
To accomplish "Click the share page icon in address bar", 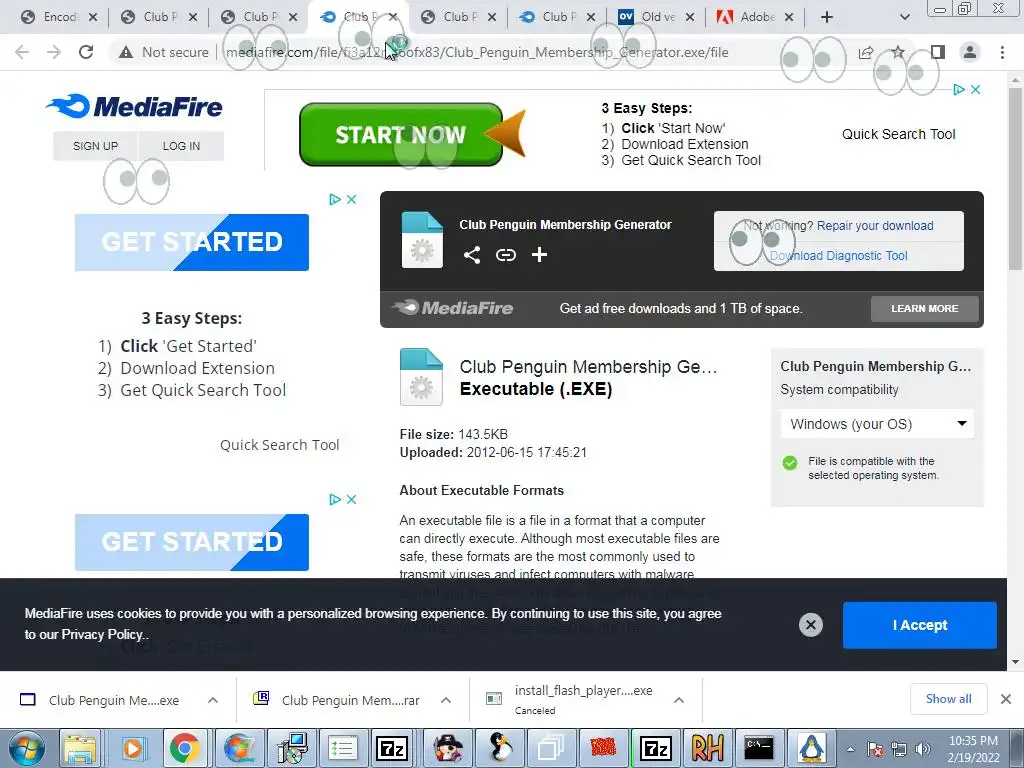I will 866,52.
